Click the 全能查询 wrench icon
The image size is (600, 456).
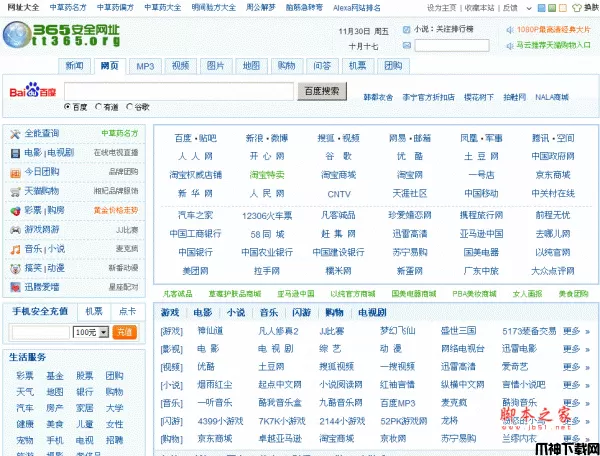coord(15,134)
